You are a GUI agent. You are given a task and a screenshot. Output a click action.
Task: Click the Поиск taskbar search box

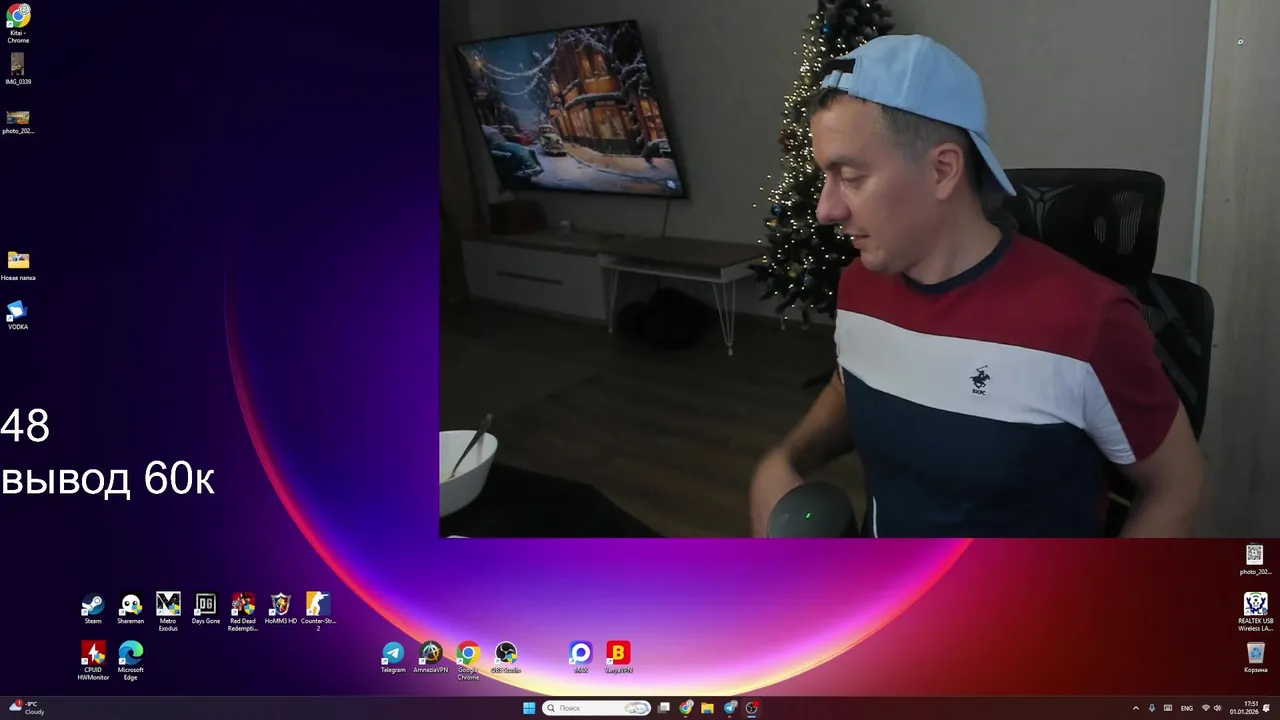click(597, 708)
